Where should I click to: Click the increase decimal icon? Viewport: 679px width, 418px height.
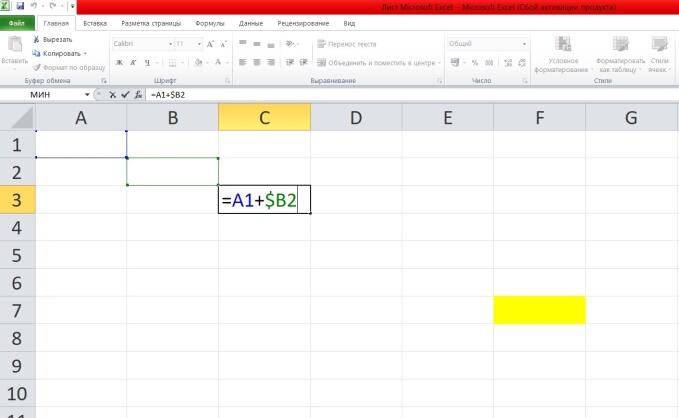(508, 63)
